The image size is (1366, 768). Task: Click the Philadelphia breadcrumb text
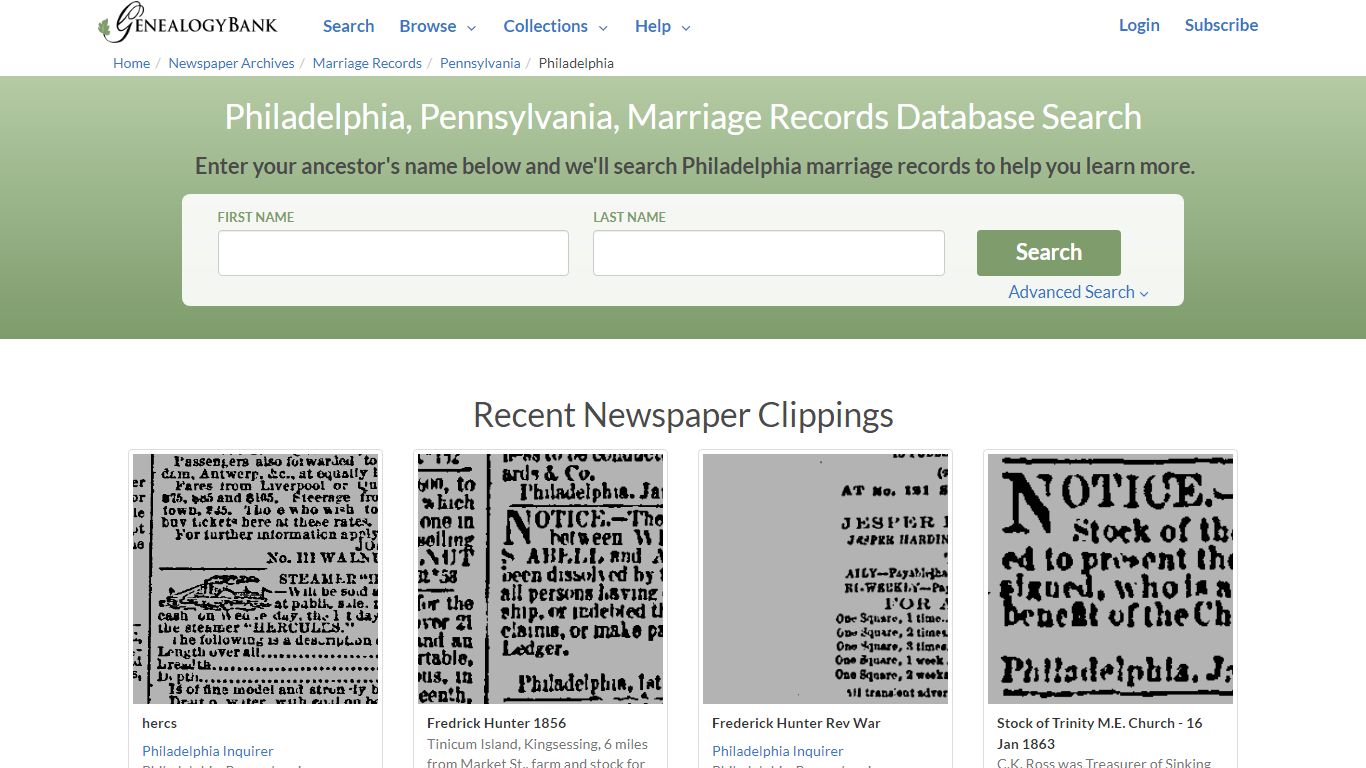coord(576,63)
